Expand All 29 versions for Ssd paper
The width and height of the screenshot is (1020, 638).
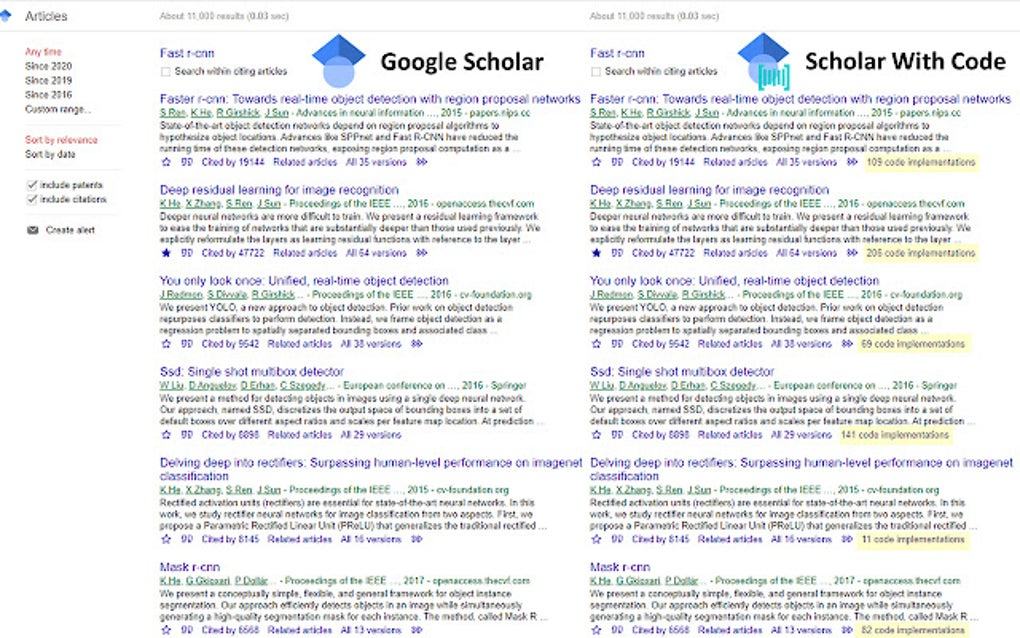tap(373, 434)
